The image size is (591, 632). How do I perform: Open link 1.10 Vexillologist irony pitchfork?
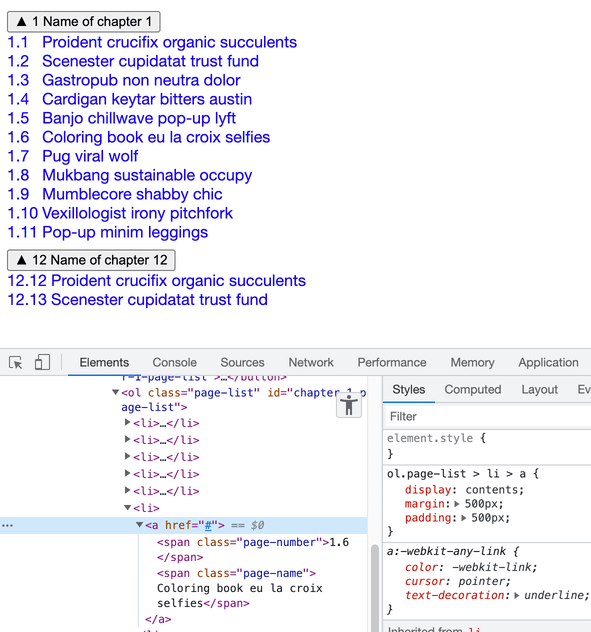[120, 213]
